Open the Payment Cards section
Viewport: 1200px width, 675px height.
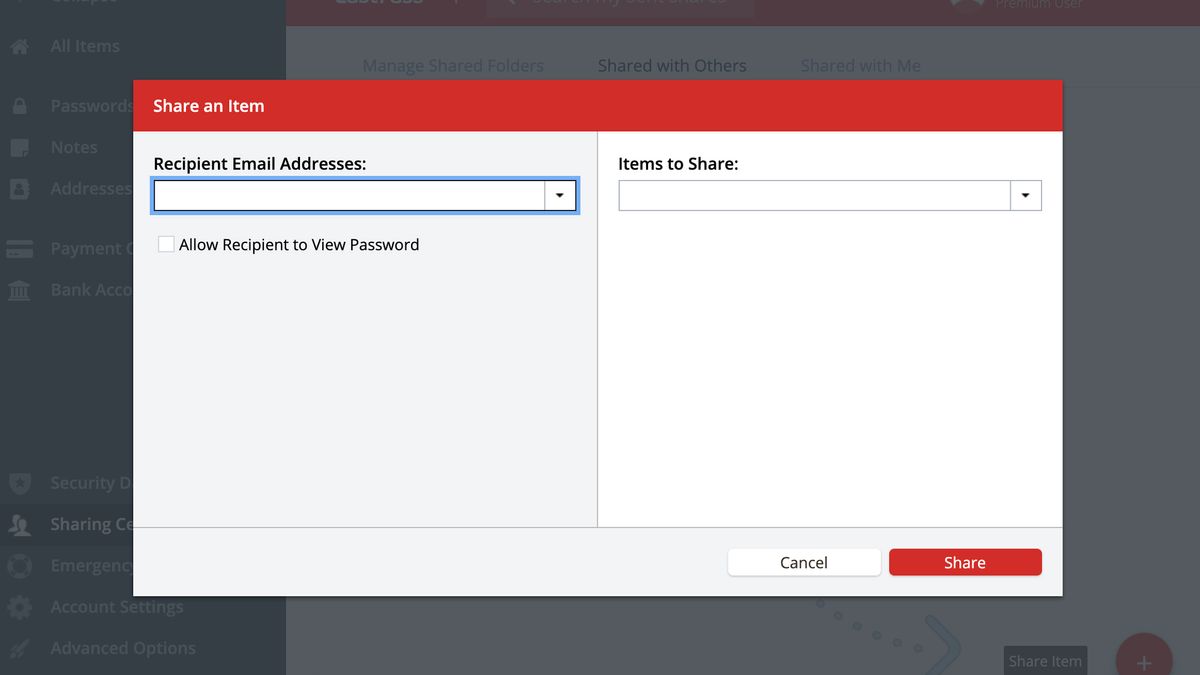pyautogui.click(x=20, y=248)
